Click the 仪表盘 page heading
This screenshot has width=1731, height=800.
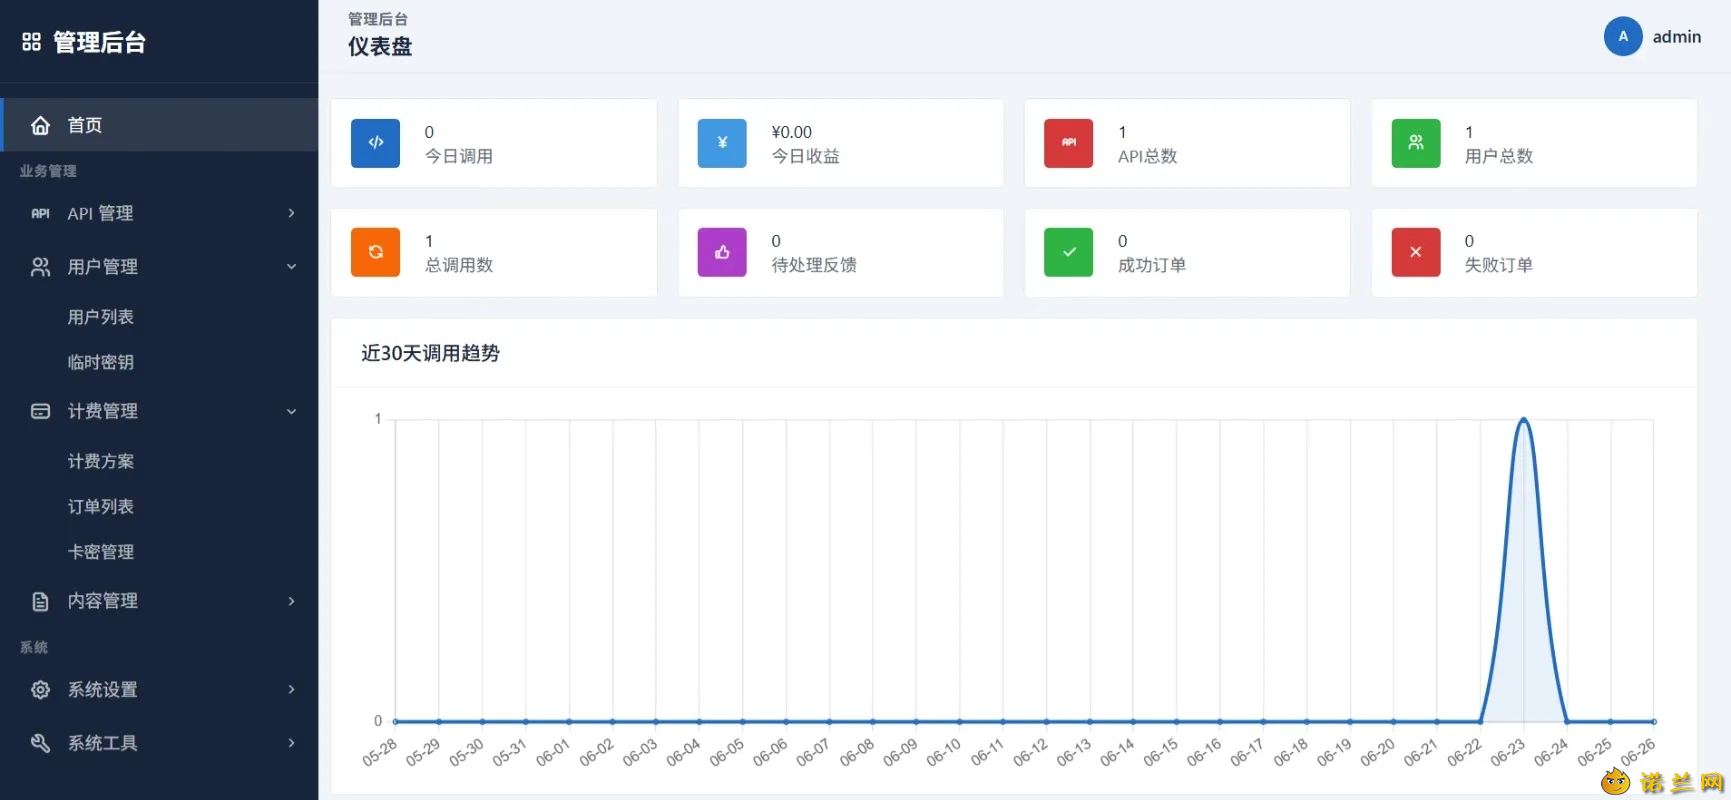380,47
